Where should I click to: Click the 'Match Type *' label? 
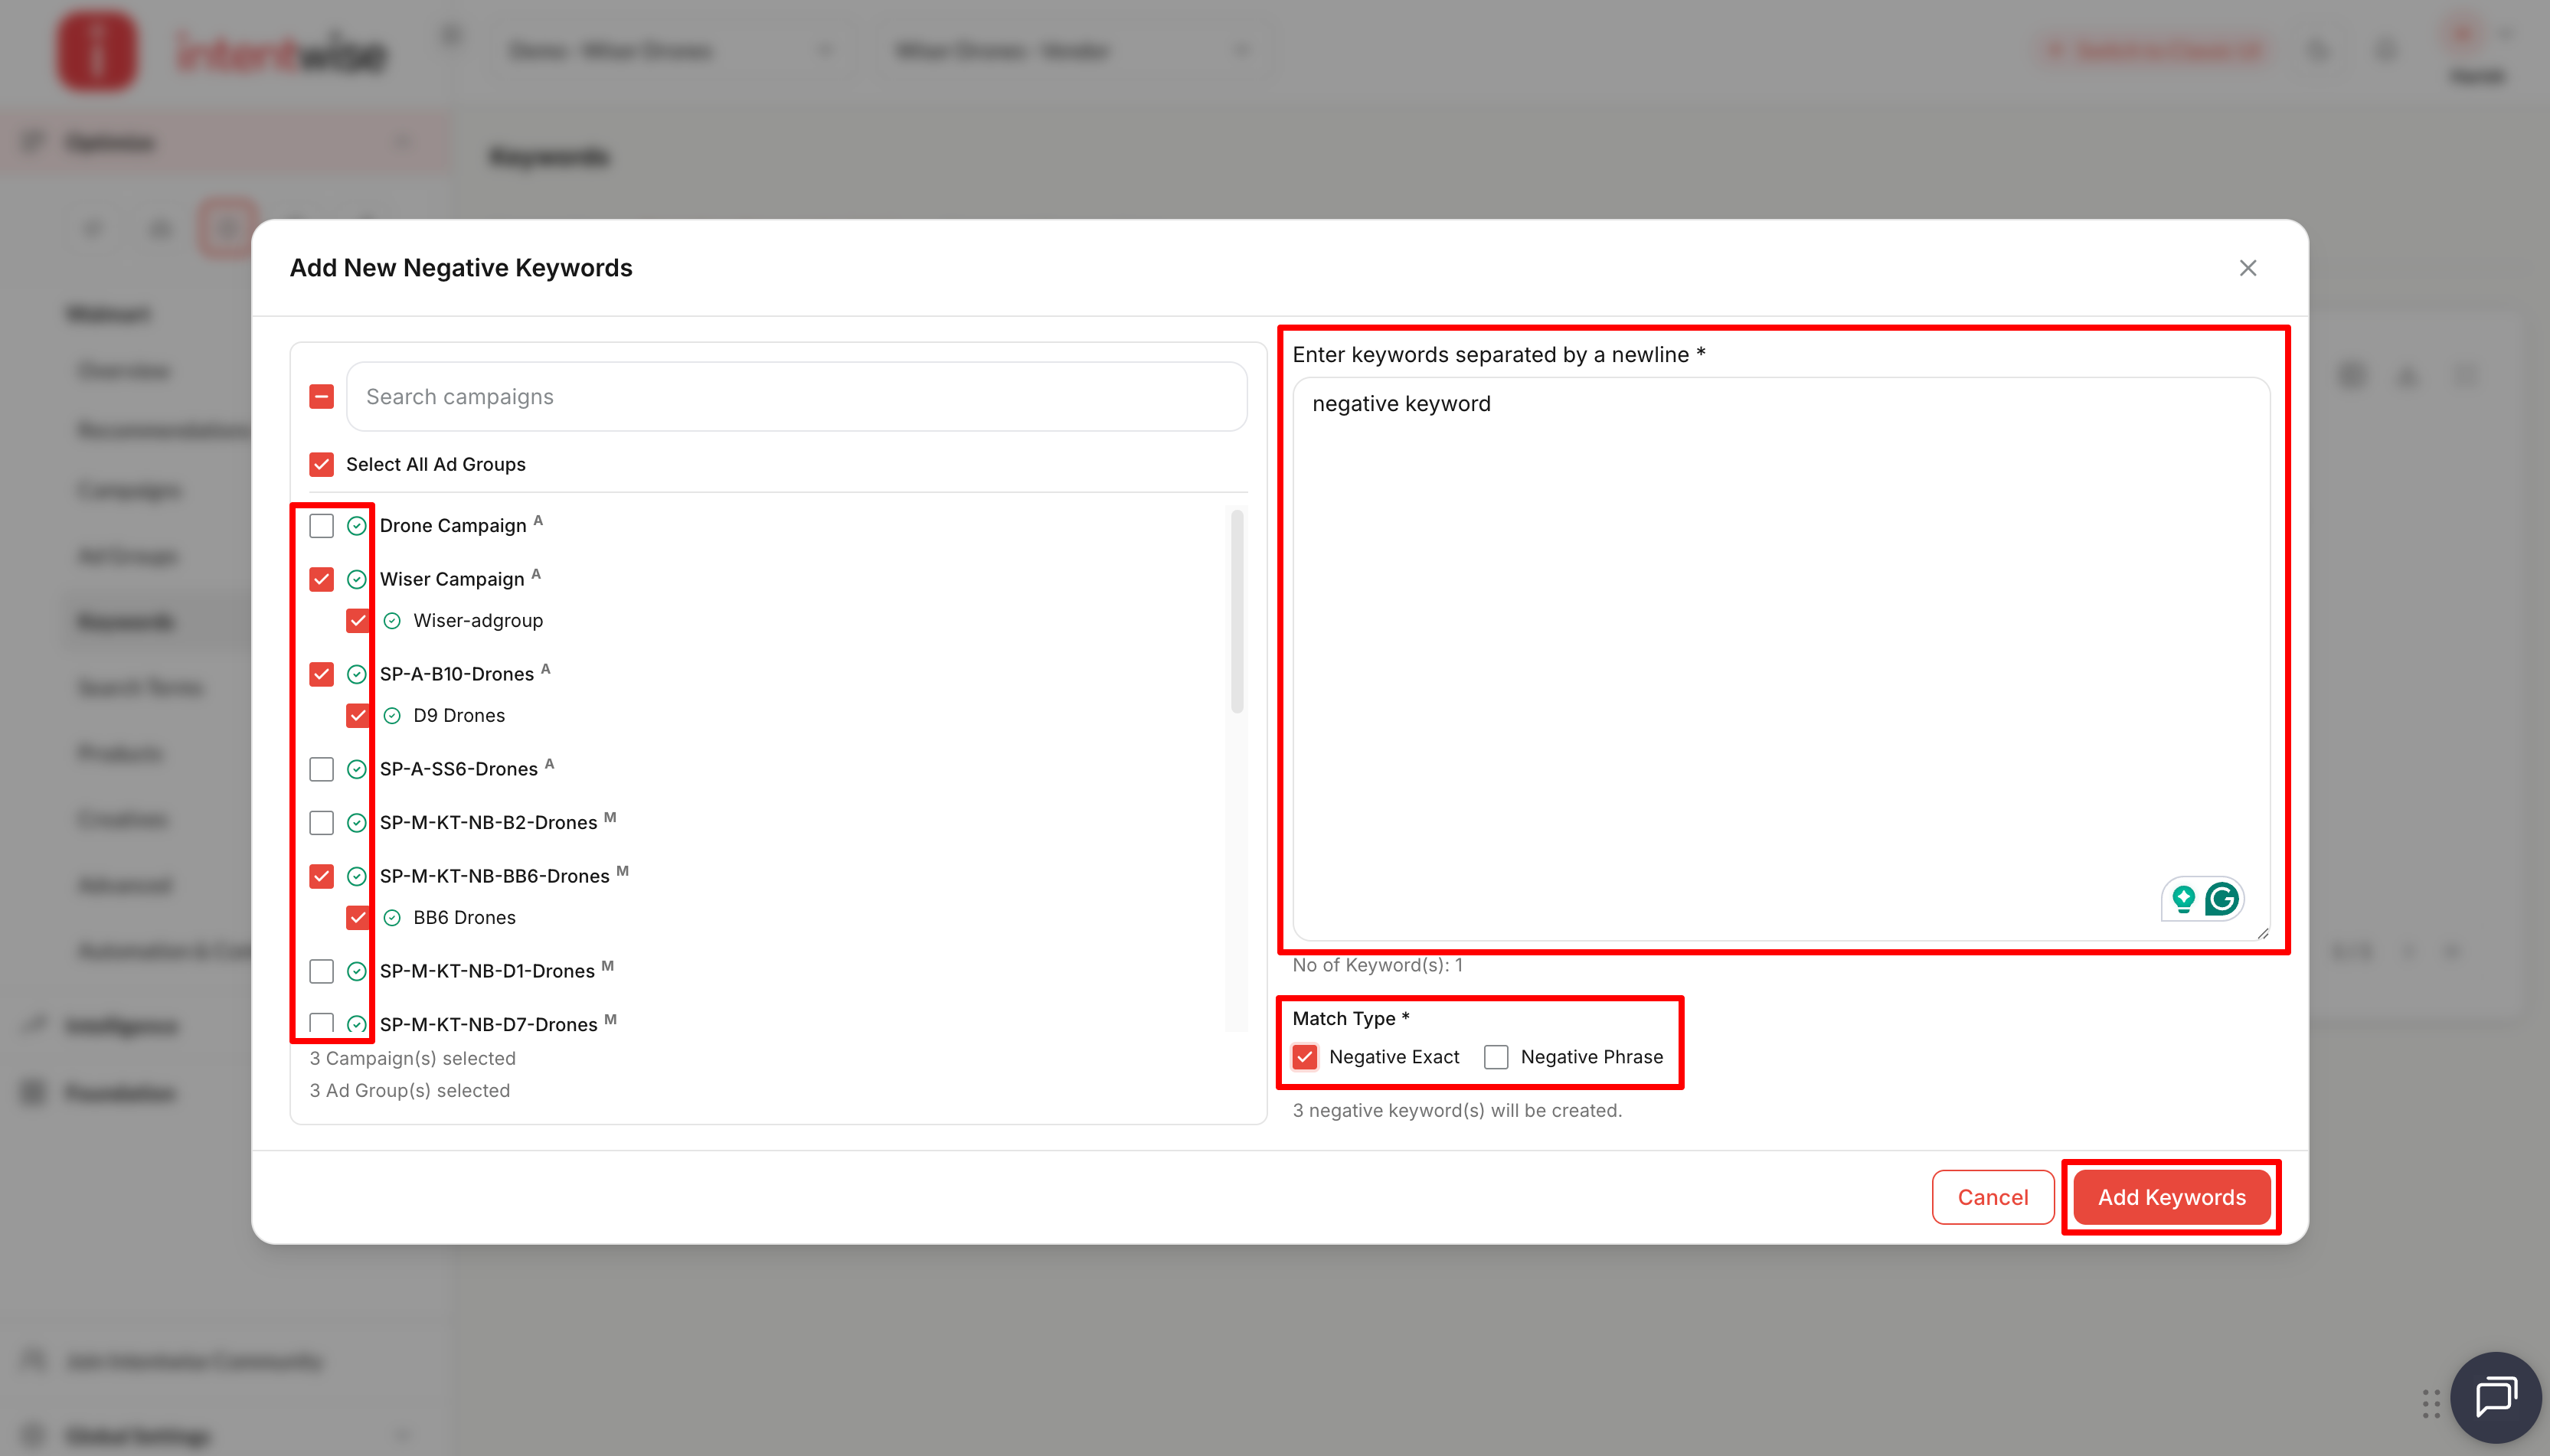[1350, 1018]
